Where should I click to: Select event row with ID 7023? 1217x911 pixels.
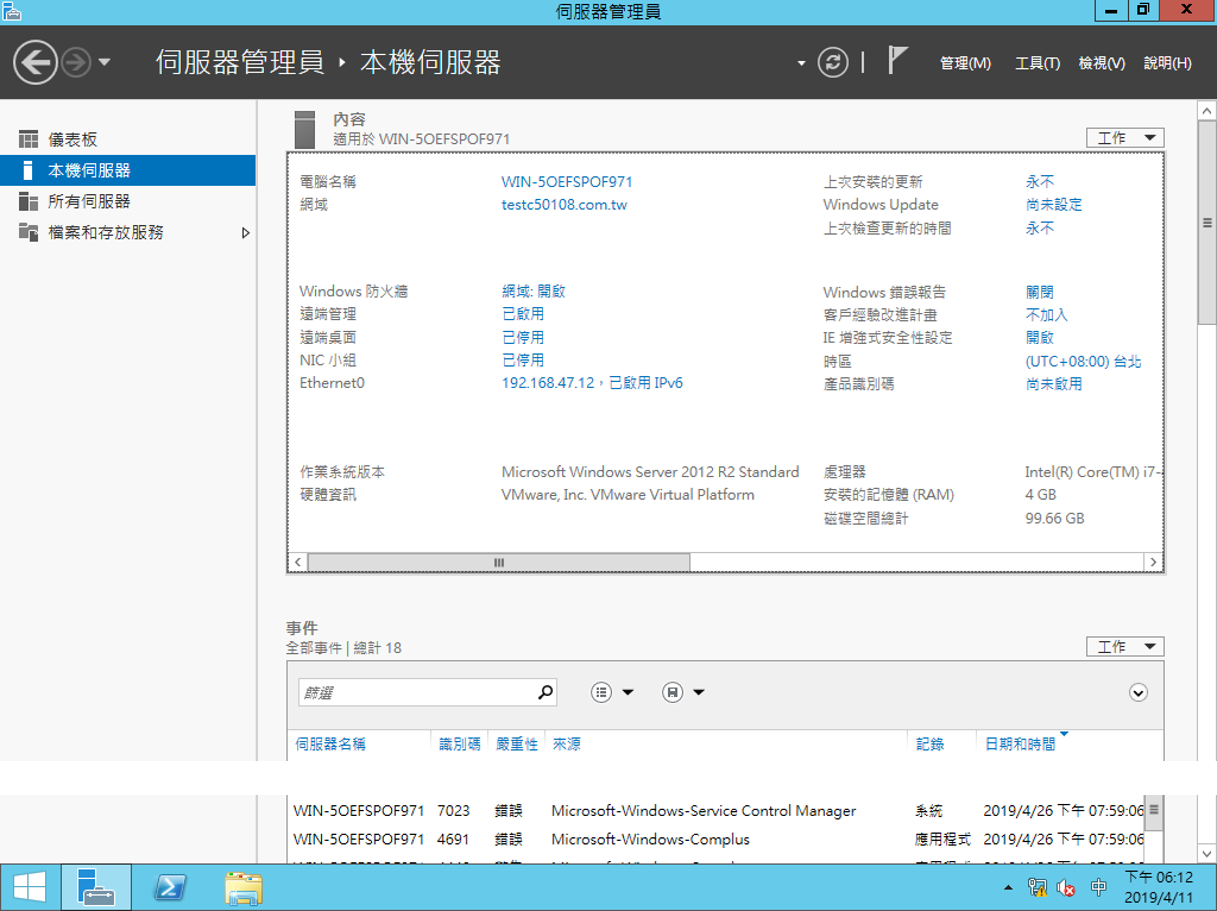pos(717,811)
